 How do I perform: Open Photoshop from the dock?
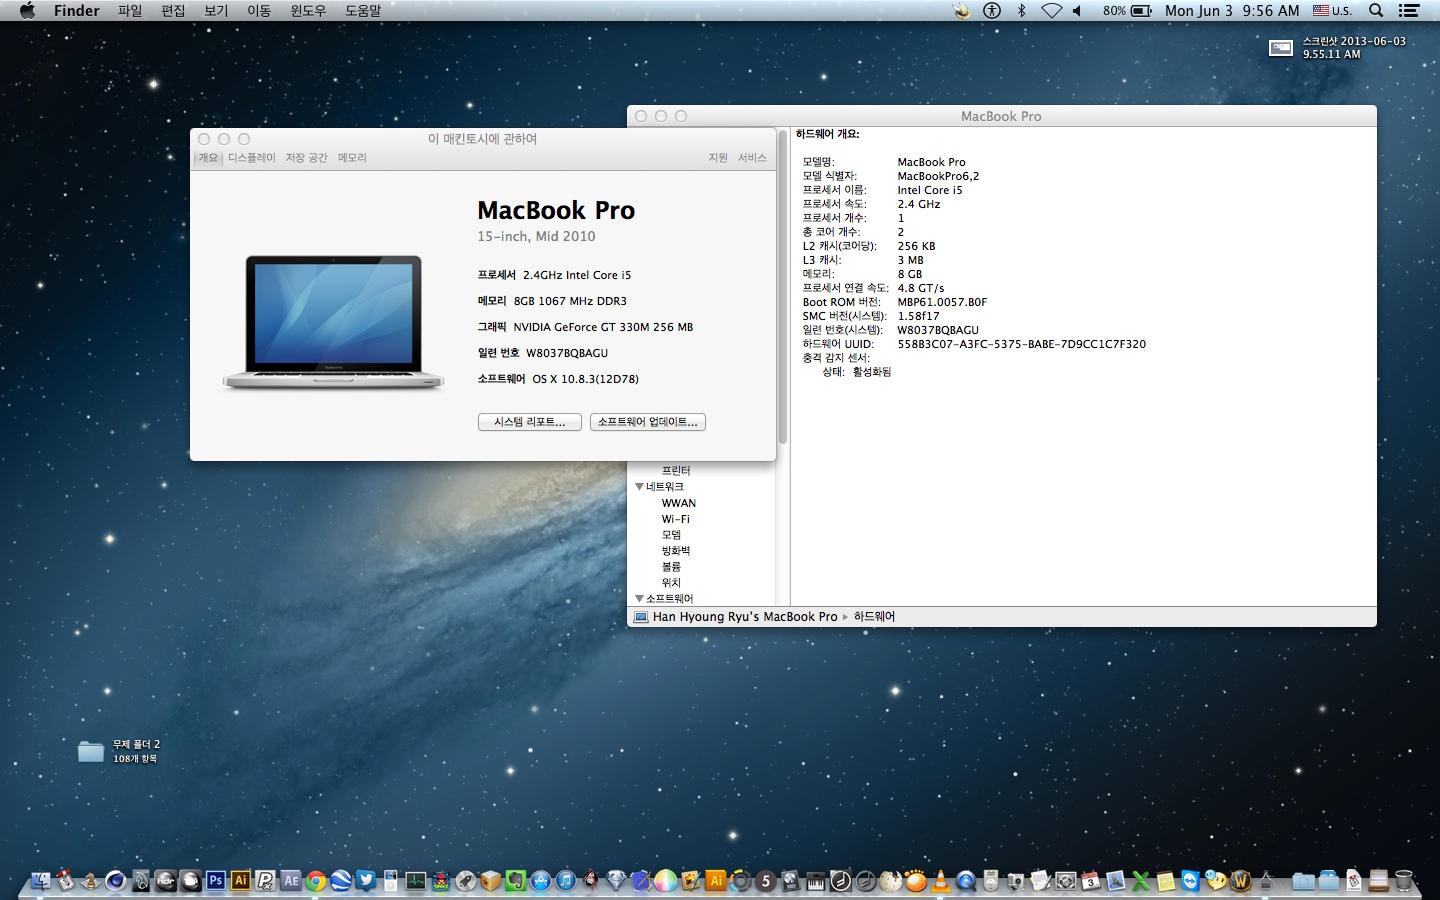tap(215, 880)
